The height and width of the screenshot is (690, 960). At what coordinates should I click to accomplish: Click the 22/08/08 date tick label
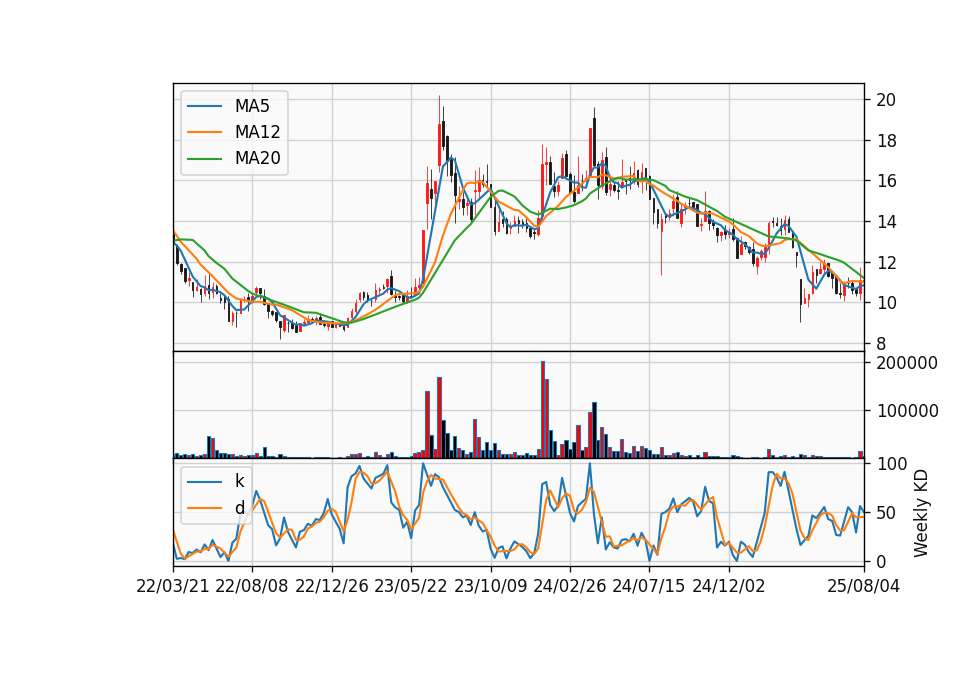point(252,586)
